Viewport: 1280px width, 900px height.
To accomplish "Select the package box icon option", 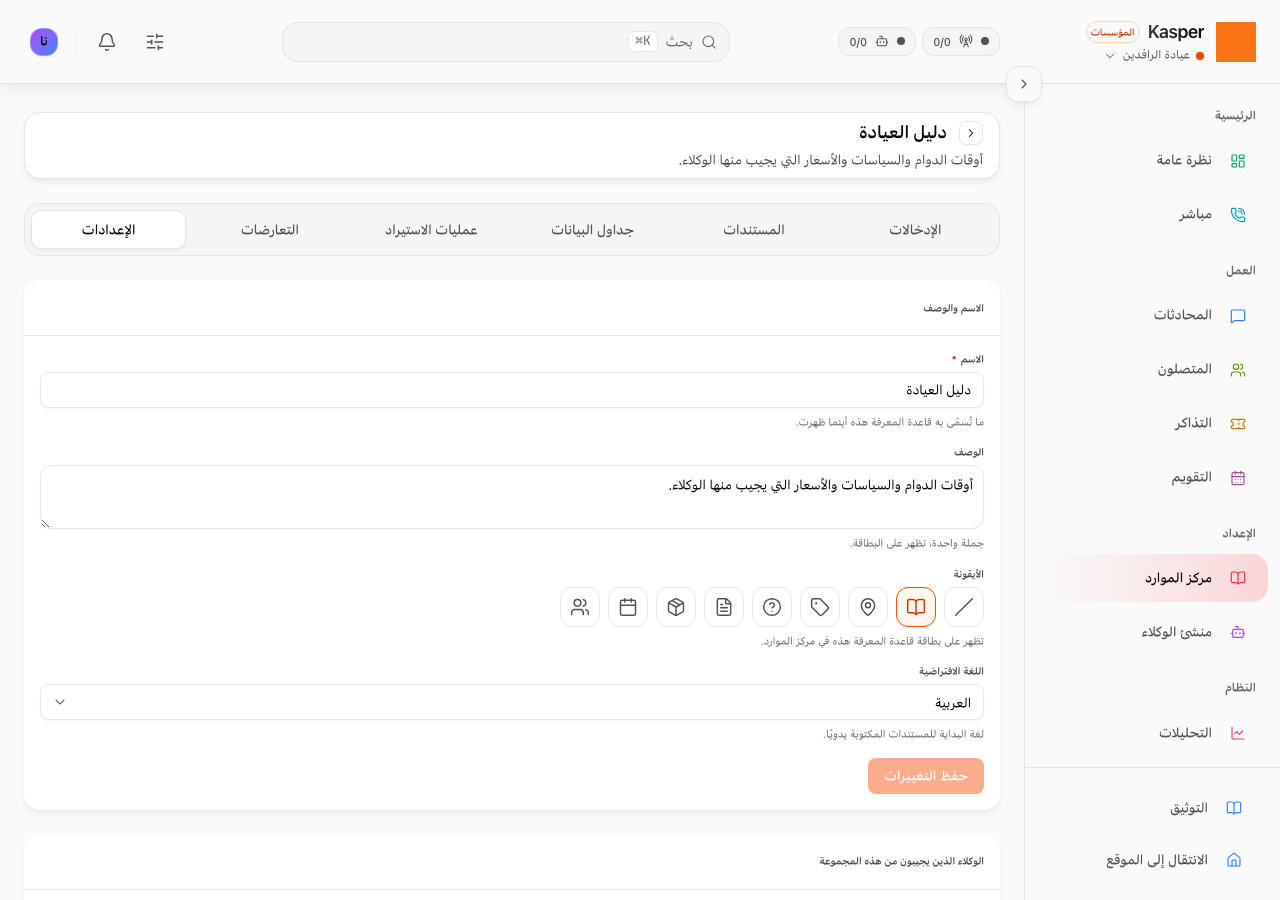I will (676, 607).
